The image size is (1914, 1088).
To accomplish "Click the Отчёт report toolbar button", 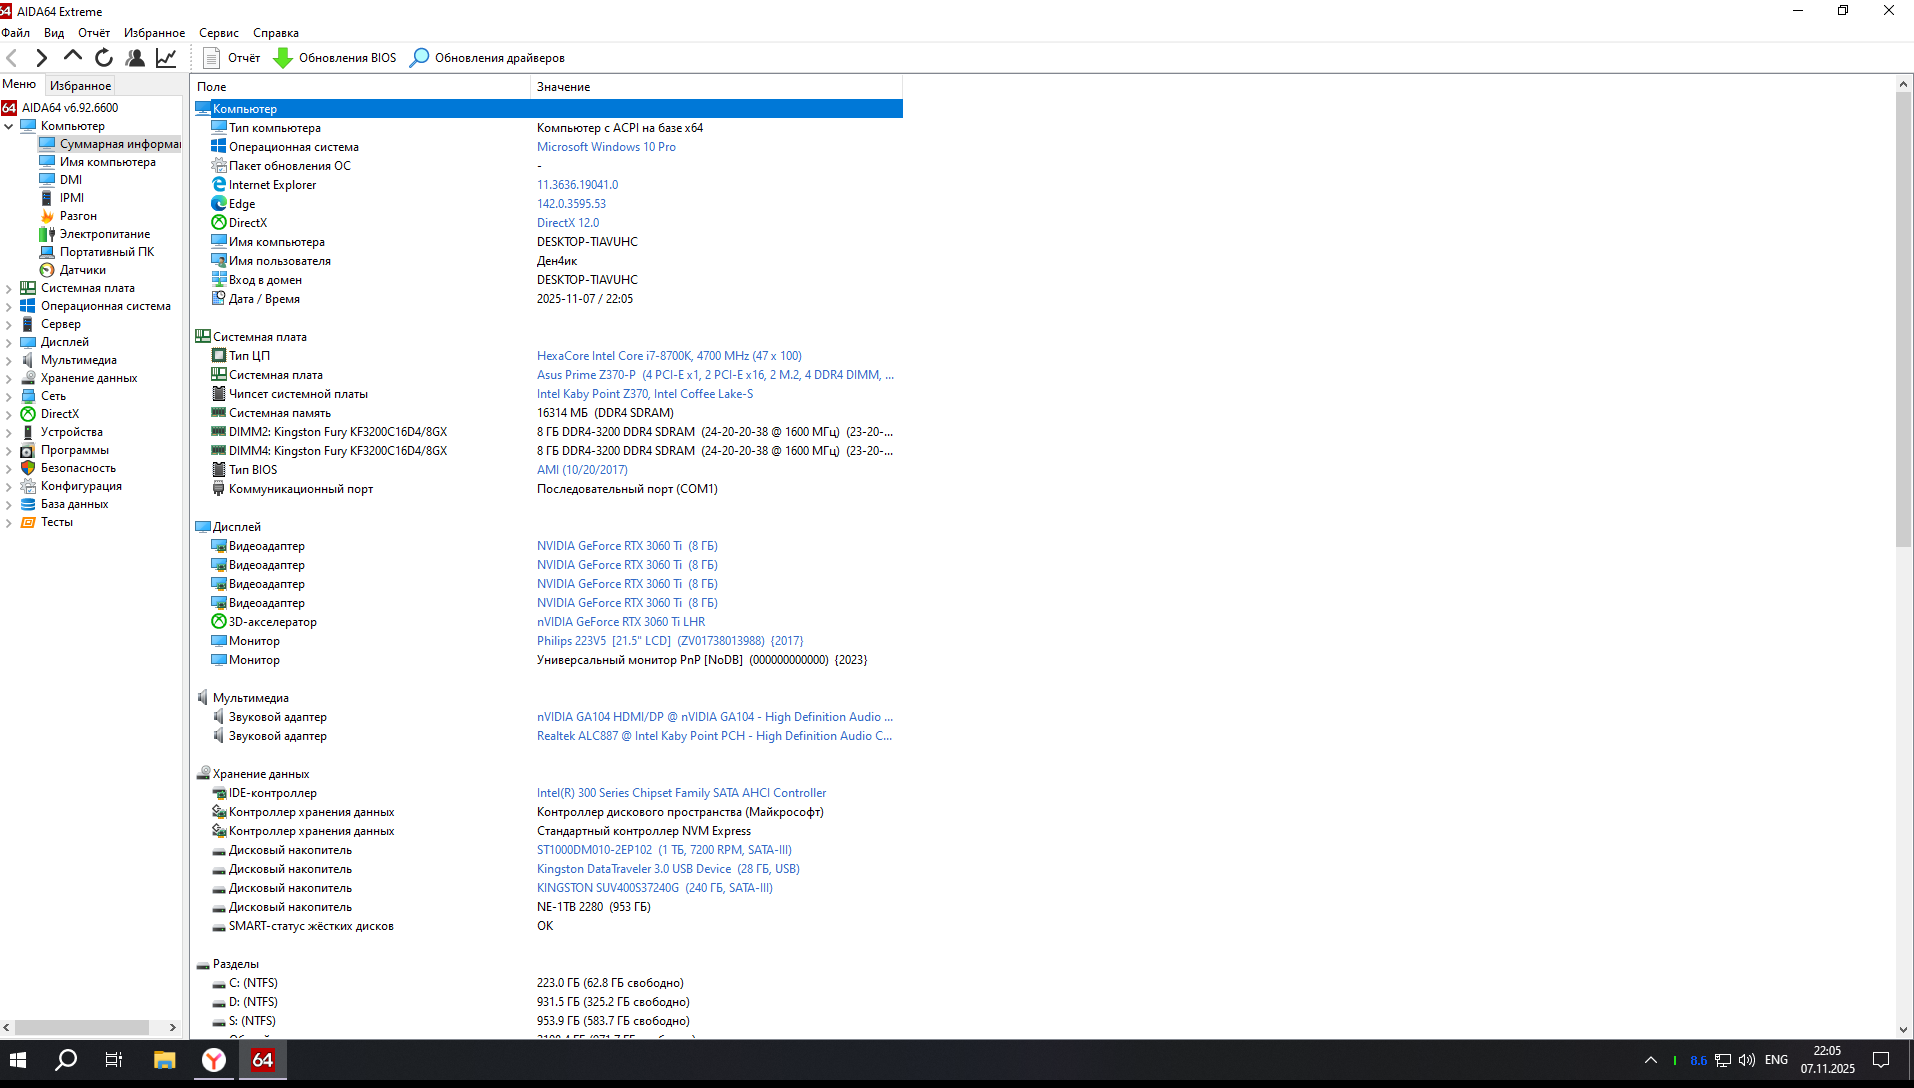I will pos(232,58).
